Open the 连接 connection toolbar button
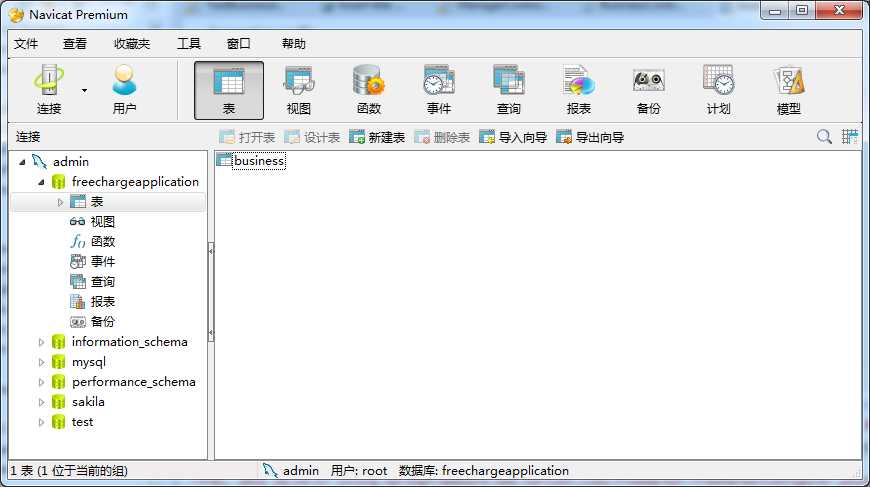 coord(49,90)
